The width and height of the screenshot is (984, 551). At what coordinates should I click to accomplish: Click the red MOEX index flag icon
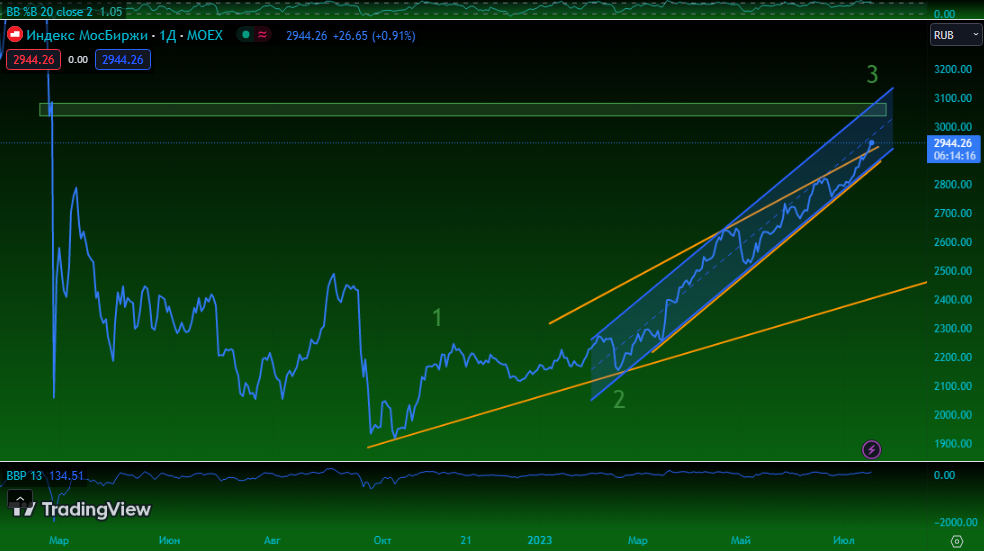[x=15, y=35]
